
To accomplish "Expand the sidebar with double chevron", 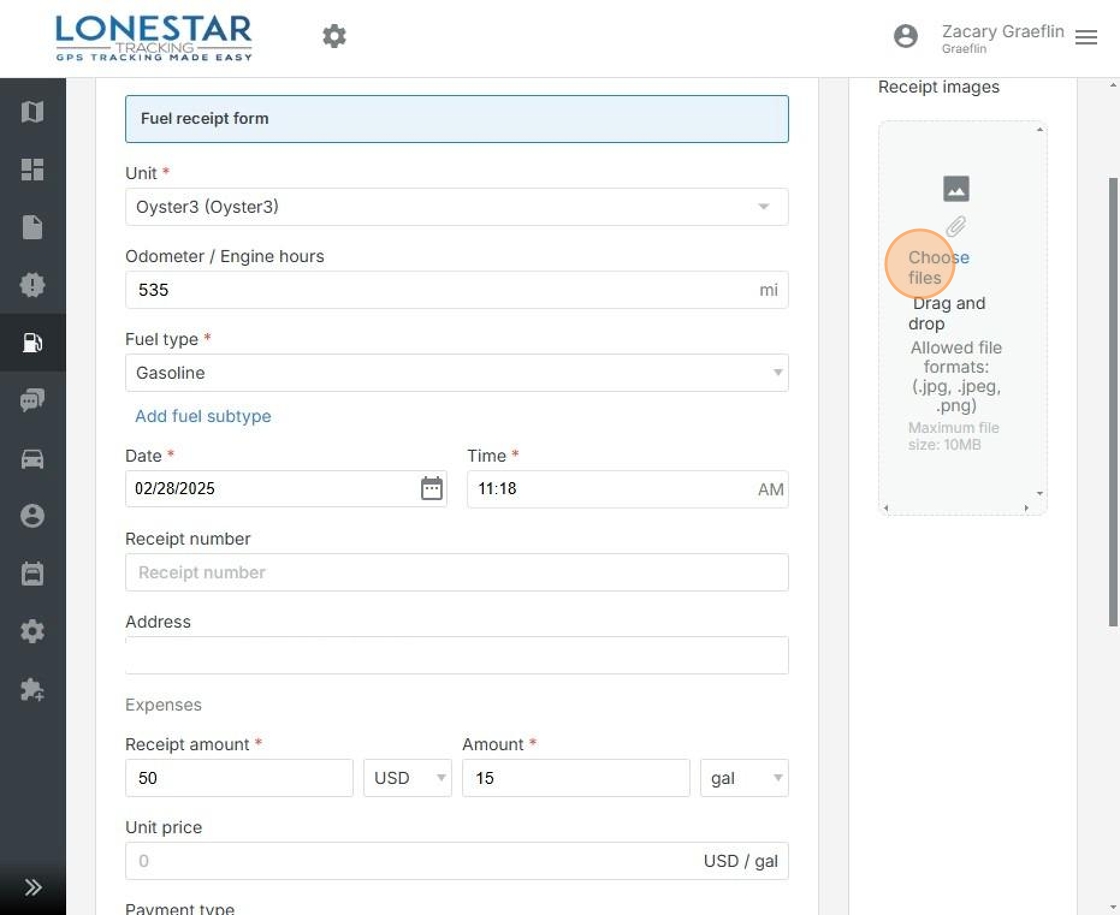I will coord(32,887).
